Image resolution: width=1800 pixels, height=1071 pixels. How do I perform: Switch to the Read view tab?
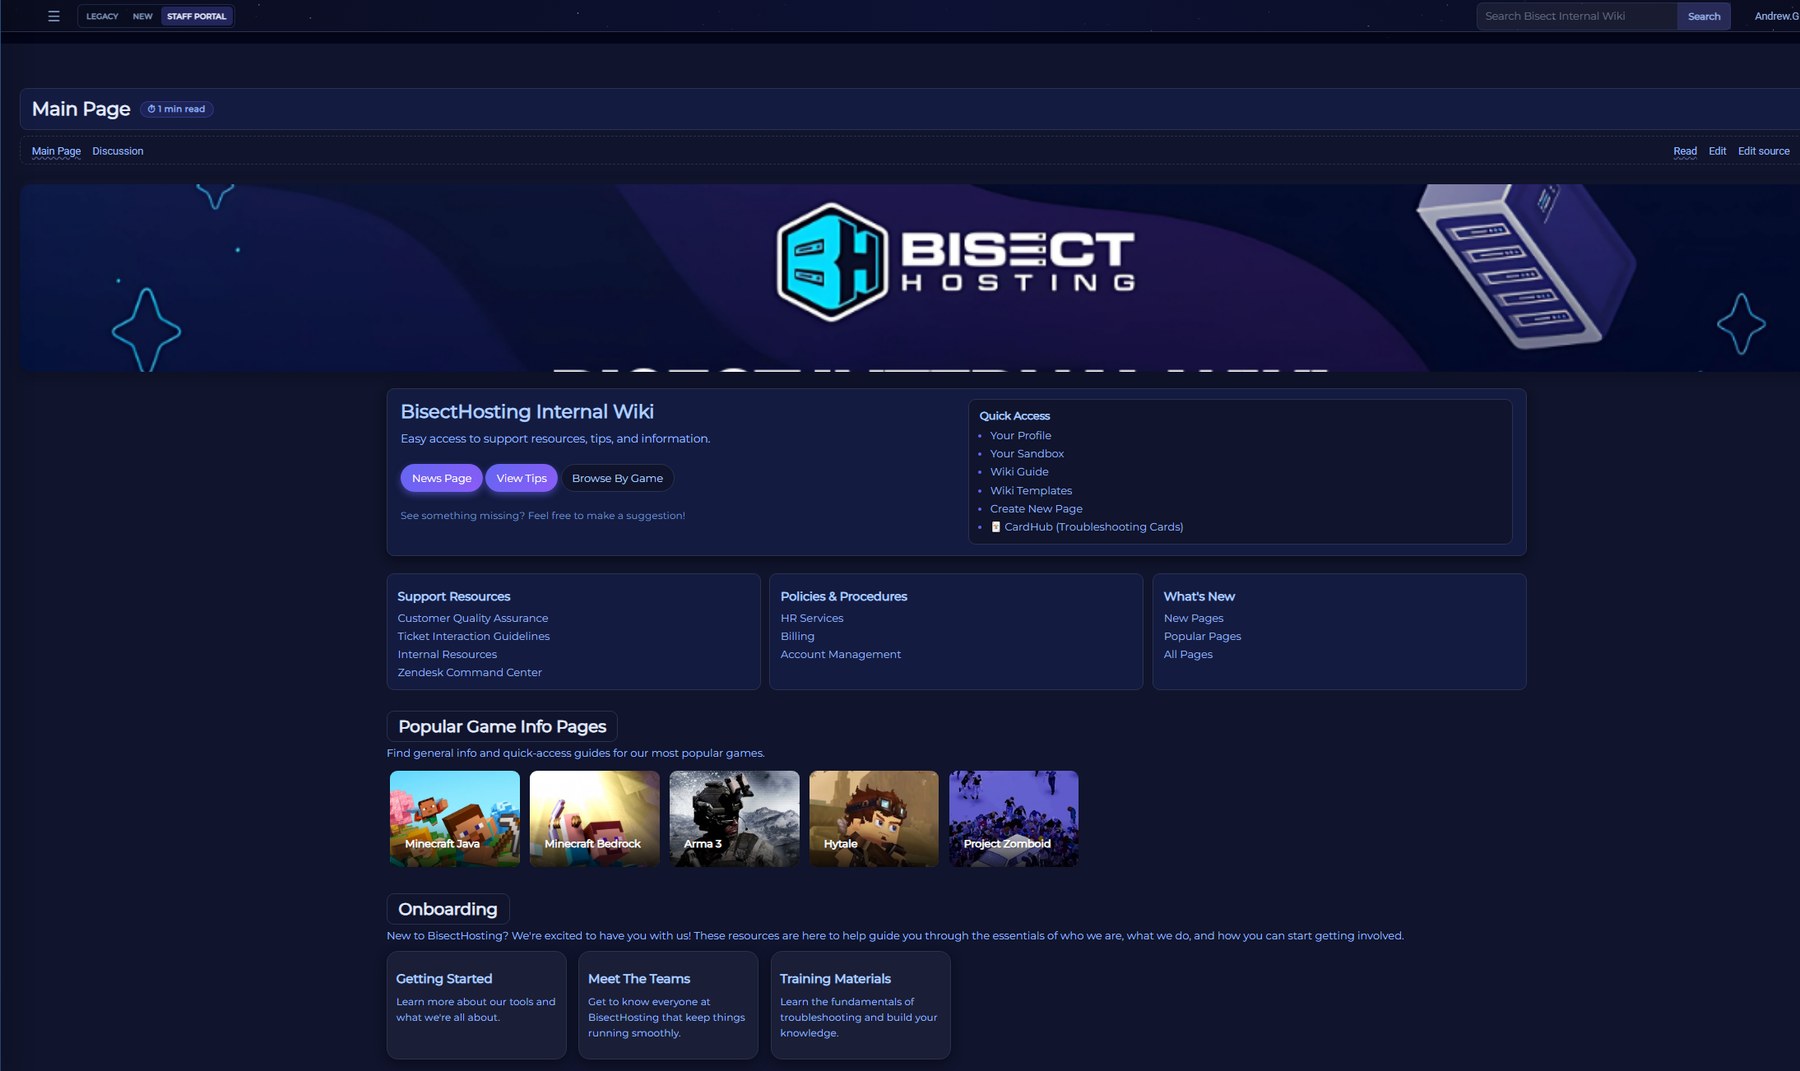pos(1685,151)
